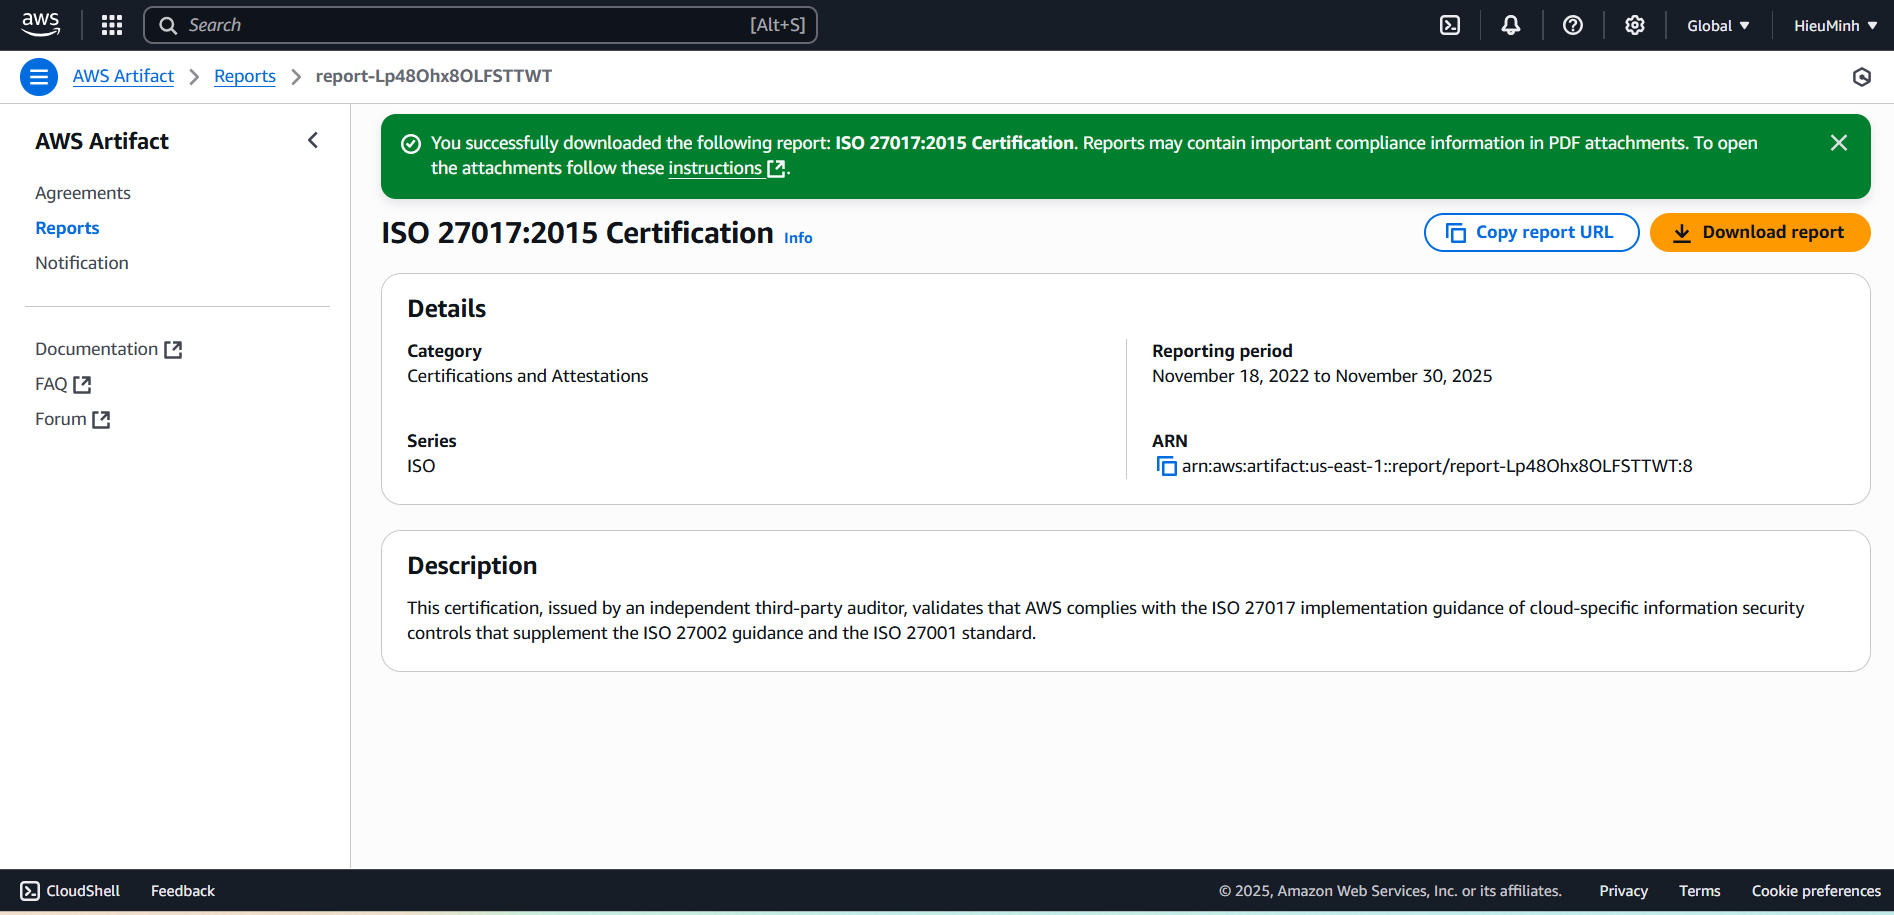The width and height of the screenshot is (1894, 915).
Task: Open CloudShell icon in top bar
Action: (1450, 25)
